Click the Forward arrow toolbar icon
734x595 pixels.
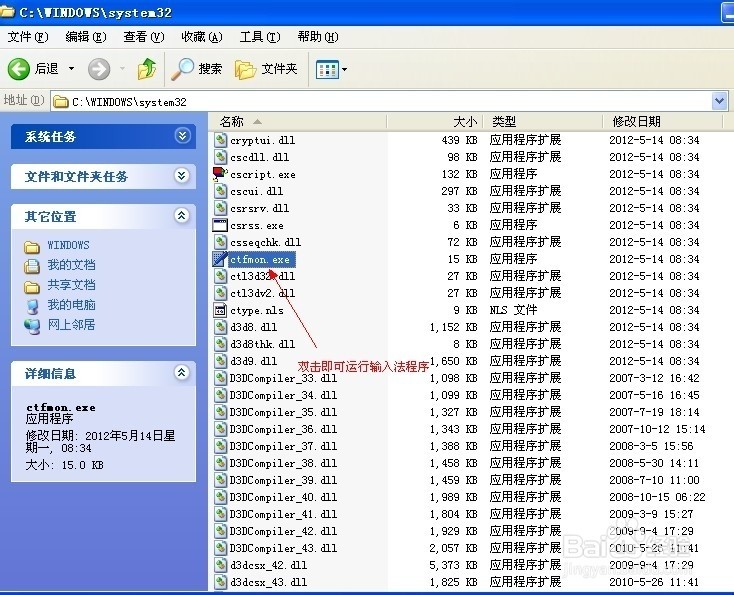click(99, 69)
